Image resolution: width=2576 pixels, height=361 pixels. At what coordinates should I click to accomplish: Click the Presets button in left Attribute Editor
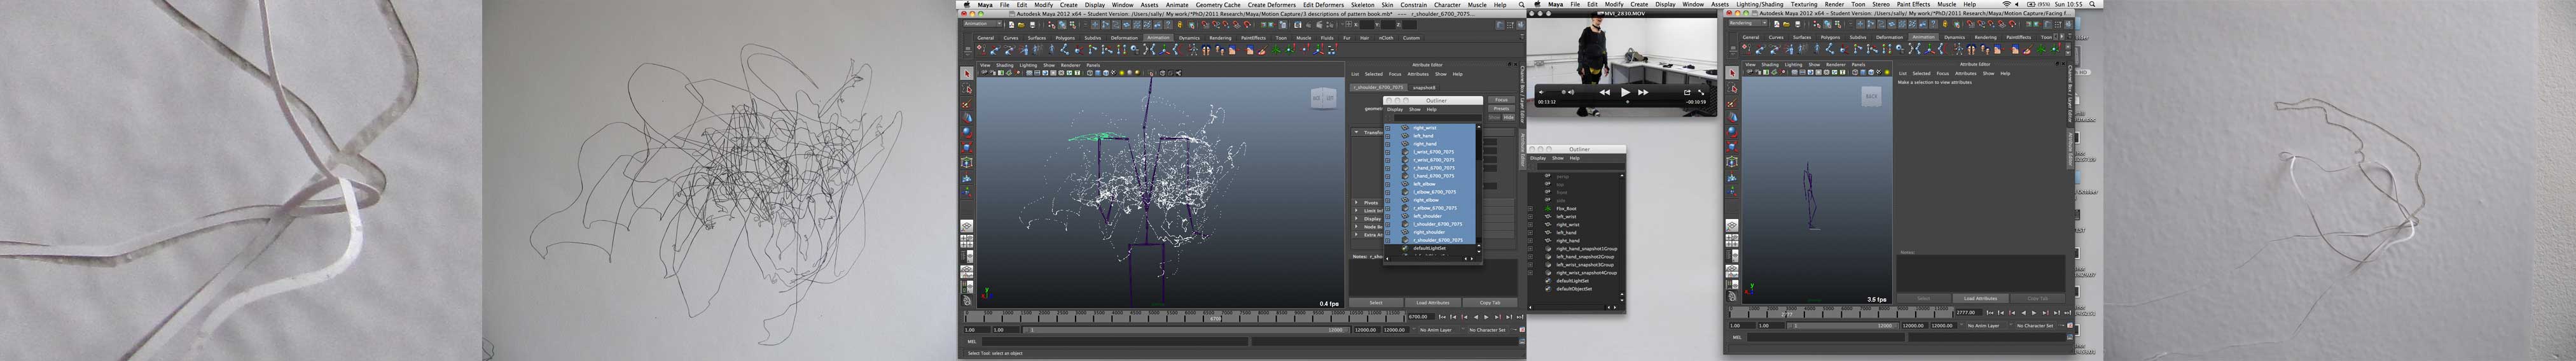point(1501,108)
